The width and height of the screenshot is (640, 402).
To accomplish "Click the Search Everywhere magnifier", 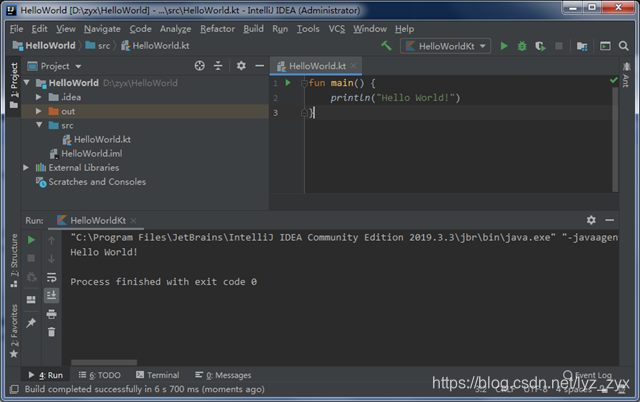I will [623, 46].
